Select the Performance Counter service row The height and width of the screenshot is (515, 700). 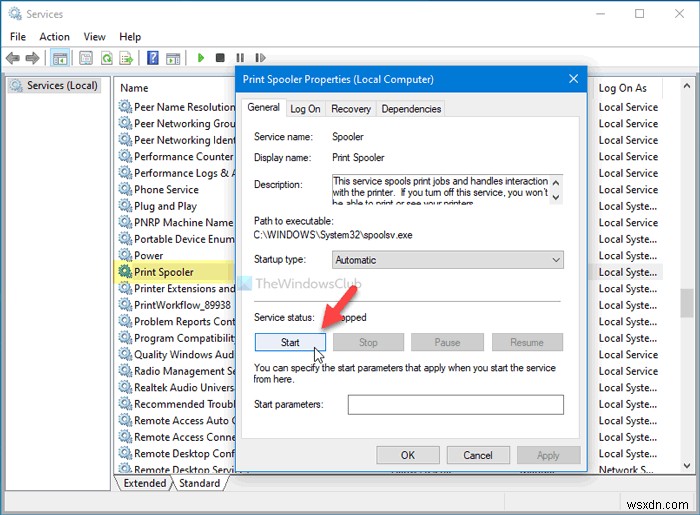pyautogui.click(x=176, y=156)
